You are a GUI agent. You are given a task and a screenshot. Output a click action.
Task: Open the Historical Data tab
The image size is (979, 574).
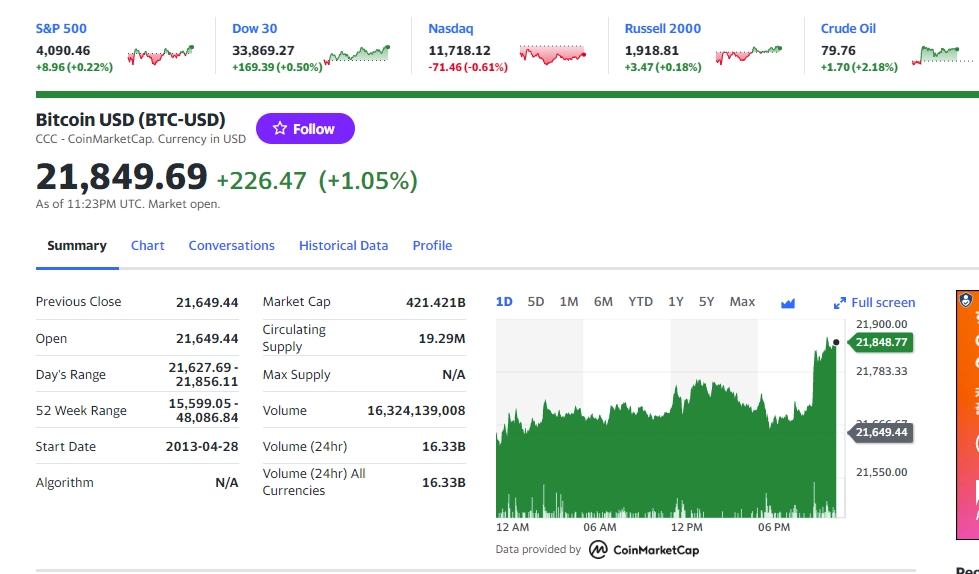pyautogui.click(x=343, y=245)
